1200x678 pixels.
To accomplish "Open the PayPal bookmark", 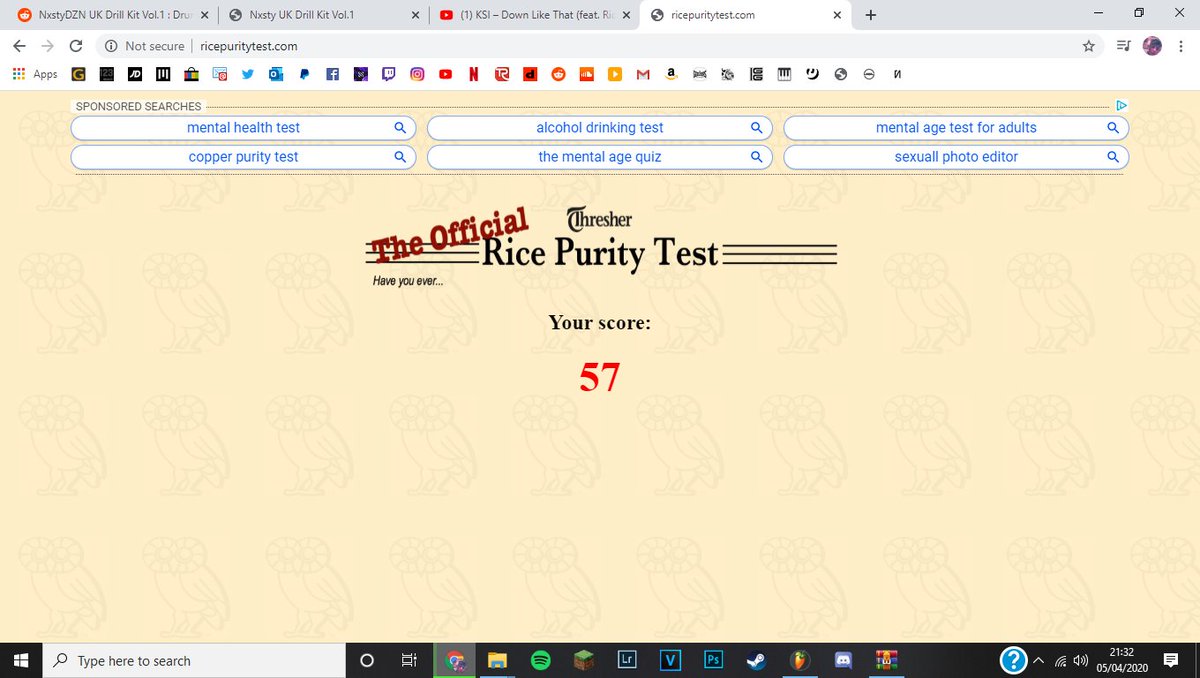I will tap(304, 74).
